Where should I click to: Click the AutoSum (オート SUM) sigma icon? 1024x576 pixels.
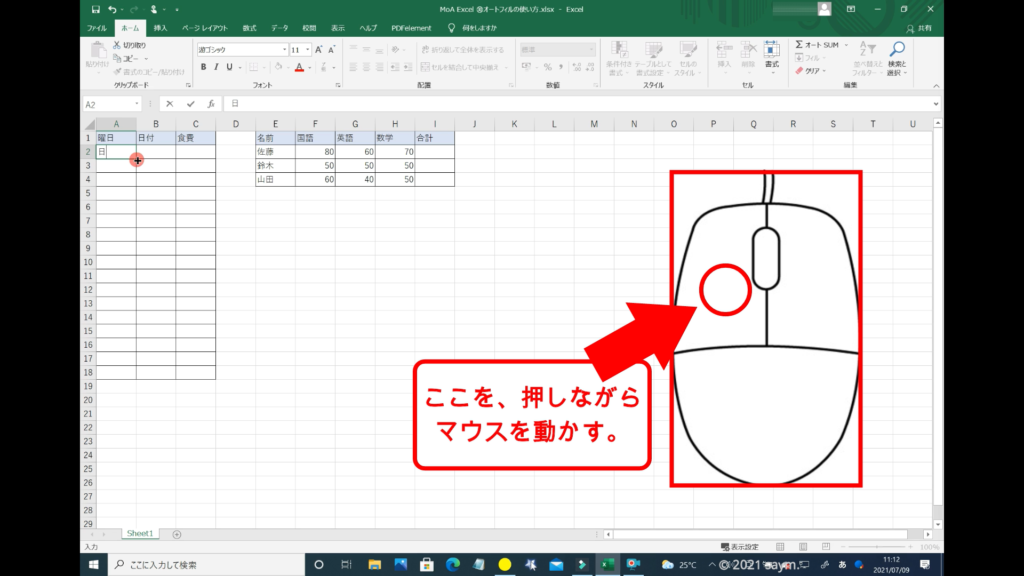tap(800, 45)
